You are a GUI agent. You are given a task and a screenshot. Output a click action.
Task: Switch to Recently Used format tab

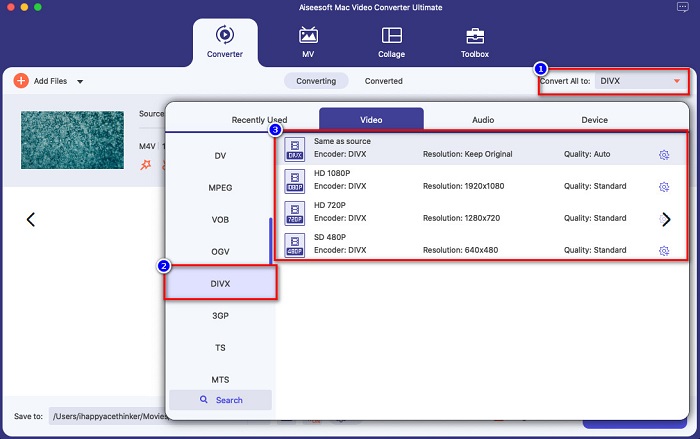259,120
